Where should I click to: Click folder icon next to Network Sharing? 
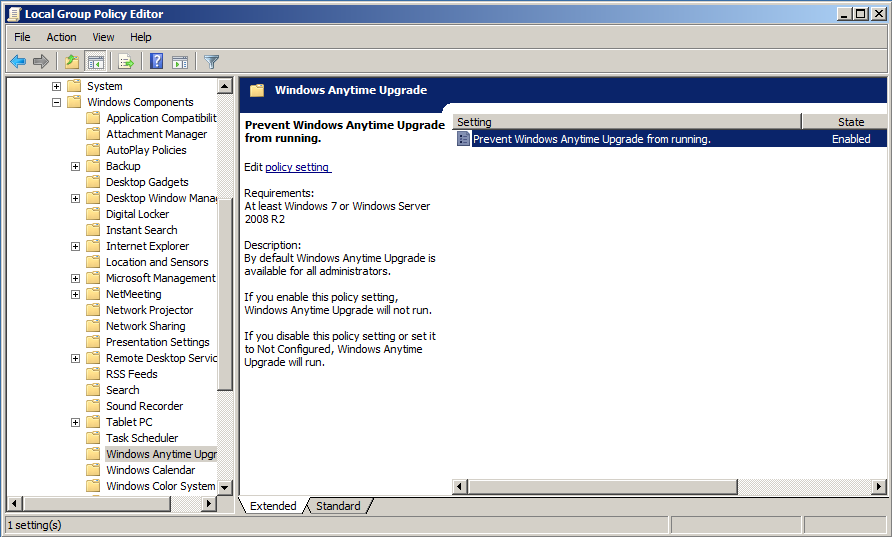pos(93,326)
